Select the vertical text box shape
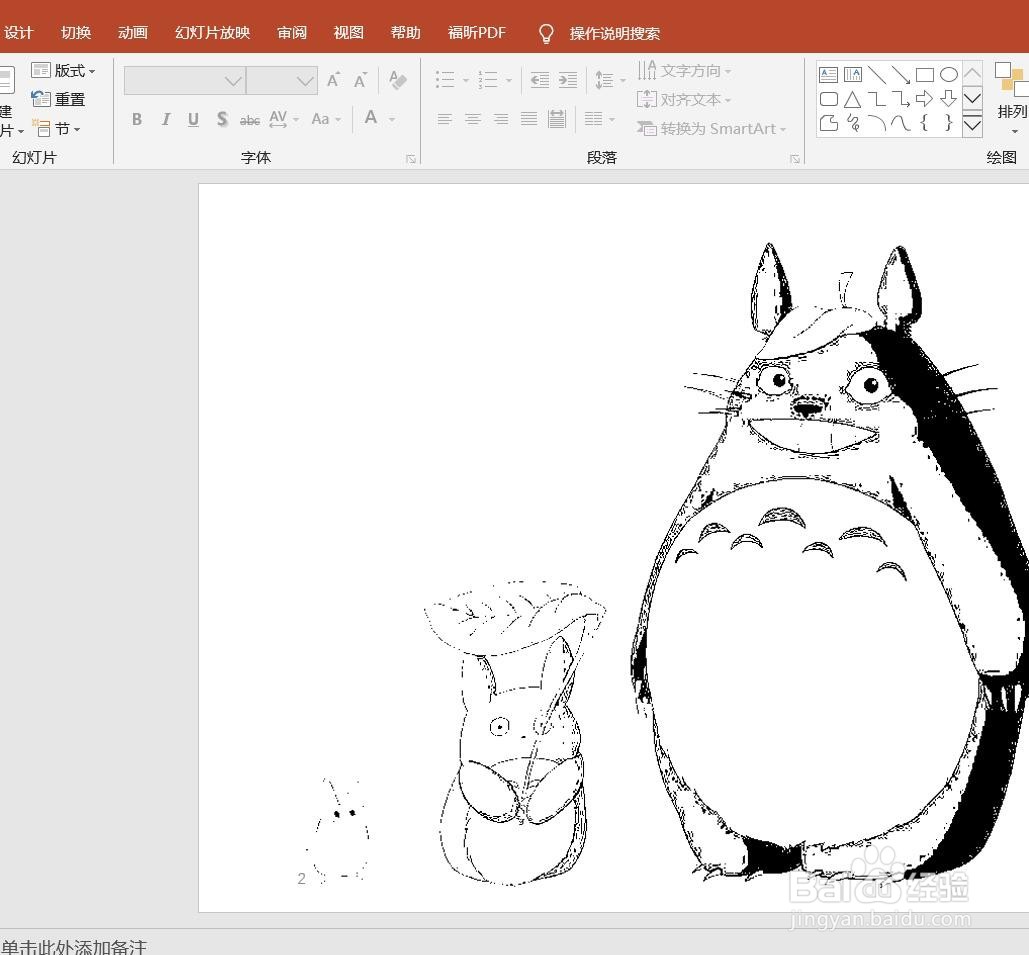 [852, 74]
